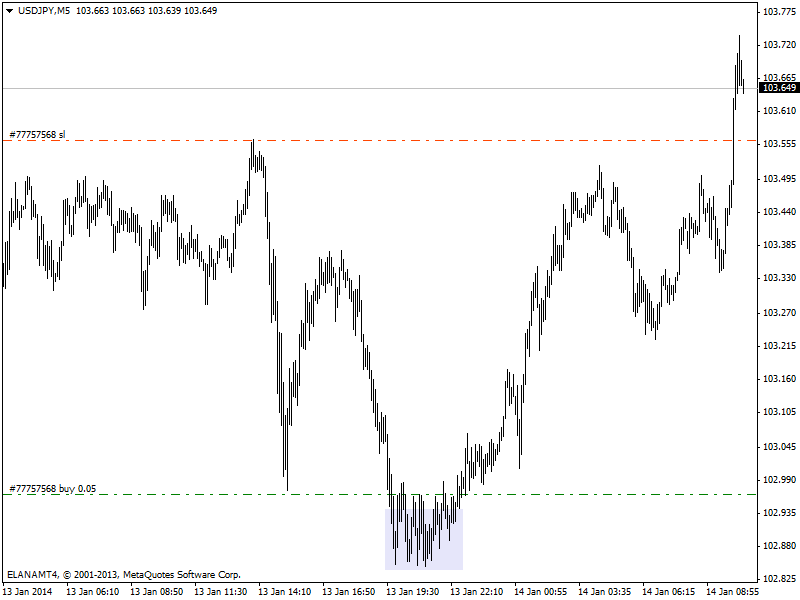
Task: Click the 103.270 price axis label
Action: pos(779,313)
